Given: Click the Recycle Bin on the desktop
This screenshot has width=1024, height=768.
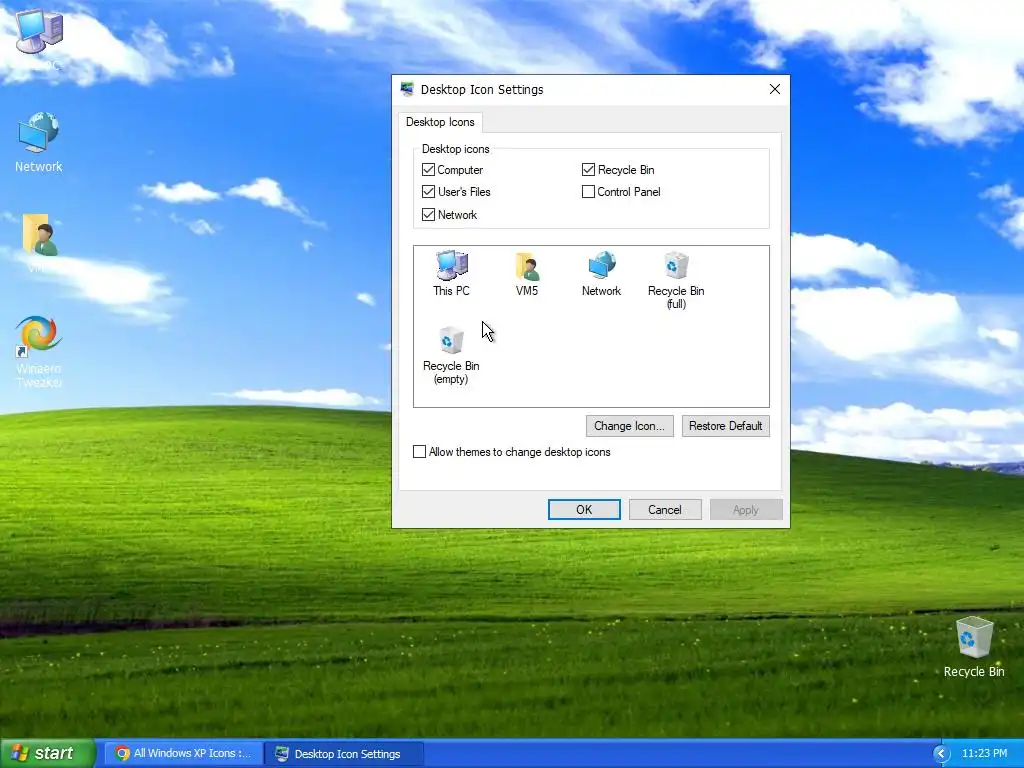Looking at the screenshot, I should point(974,647).
